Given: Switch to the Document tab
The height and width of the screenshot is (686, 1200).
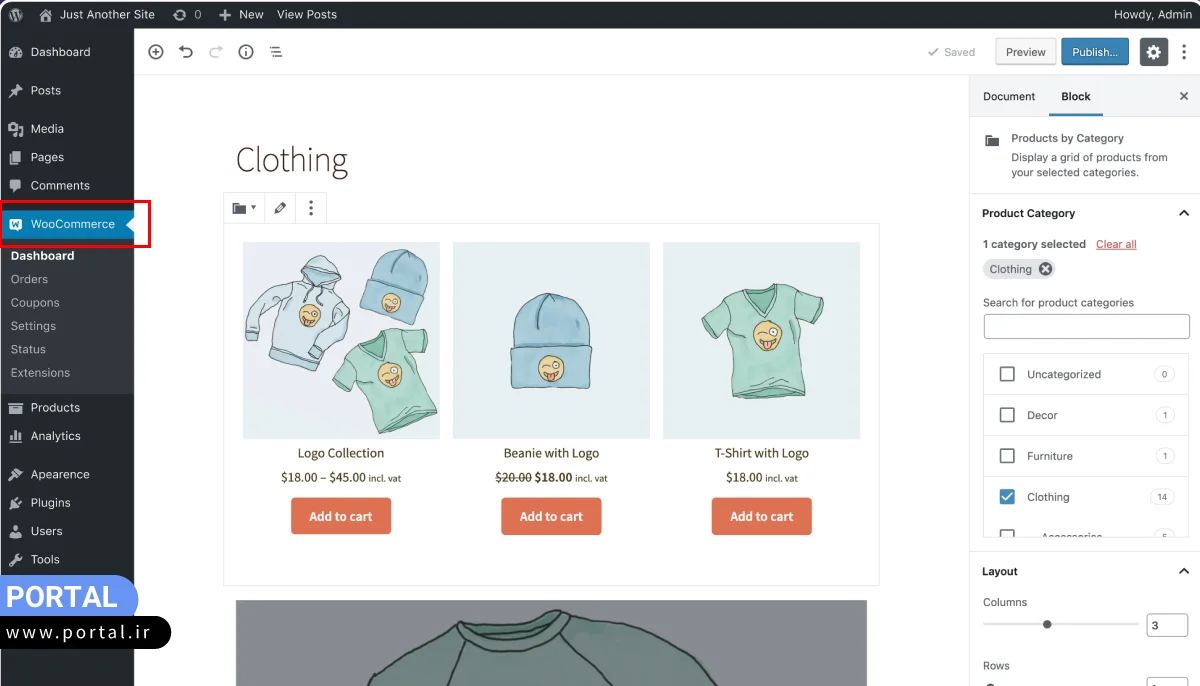Looking at the screenshot, I should 1009,96.
